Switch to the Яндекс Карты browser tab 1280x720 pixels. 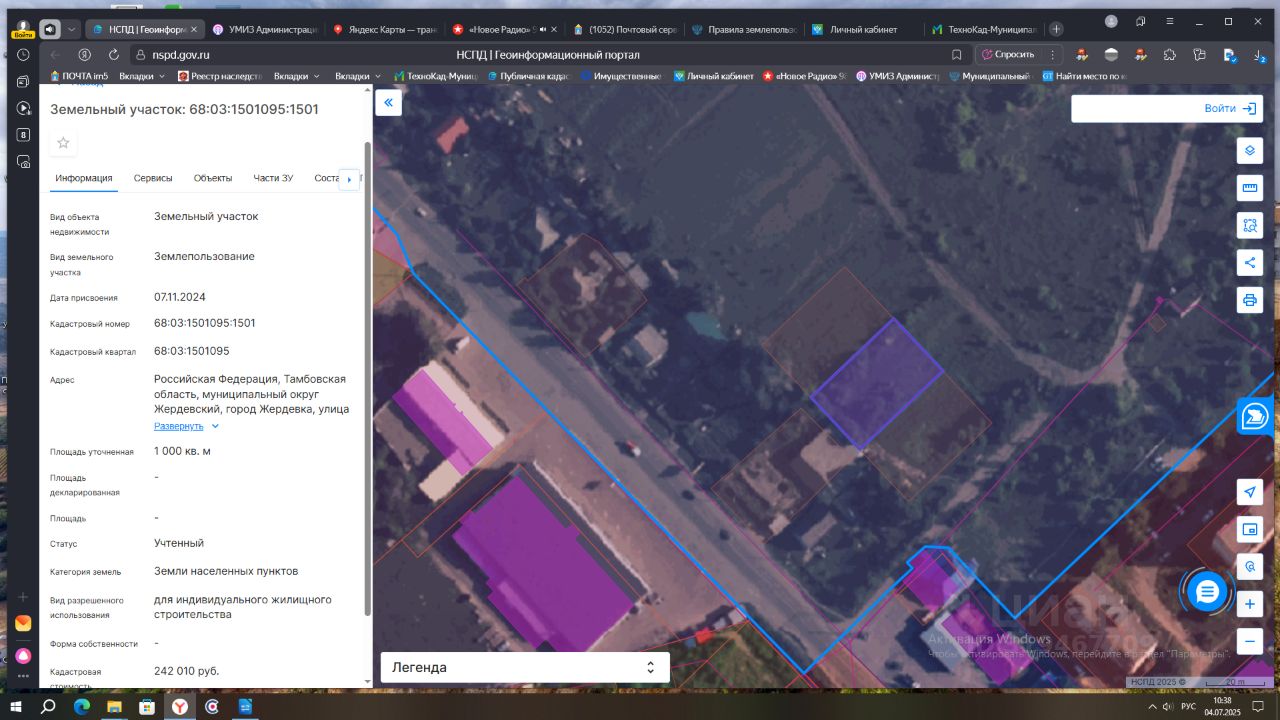coord(385,29)
